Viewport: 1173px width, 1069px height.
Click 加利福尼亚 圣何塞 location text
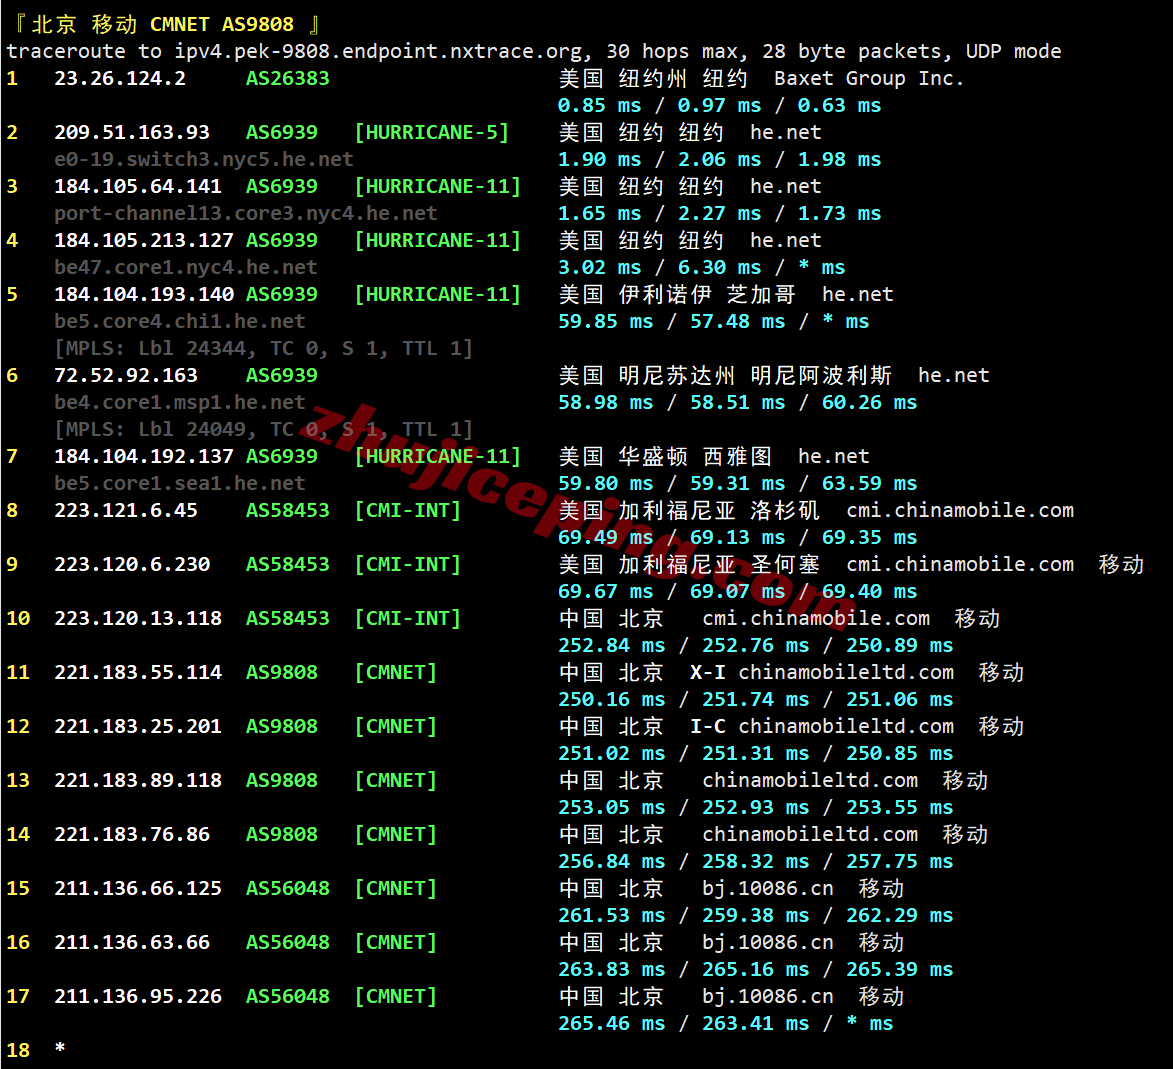point(719,564)
